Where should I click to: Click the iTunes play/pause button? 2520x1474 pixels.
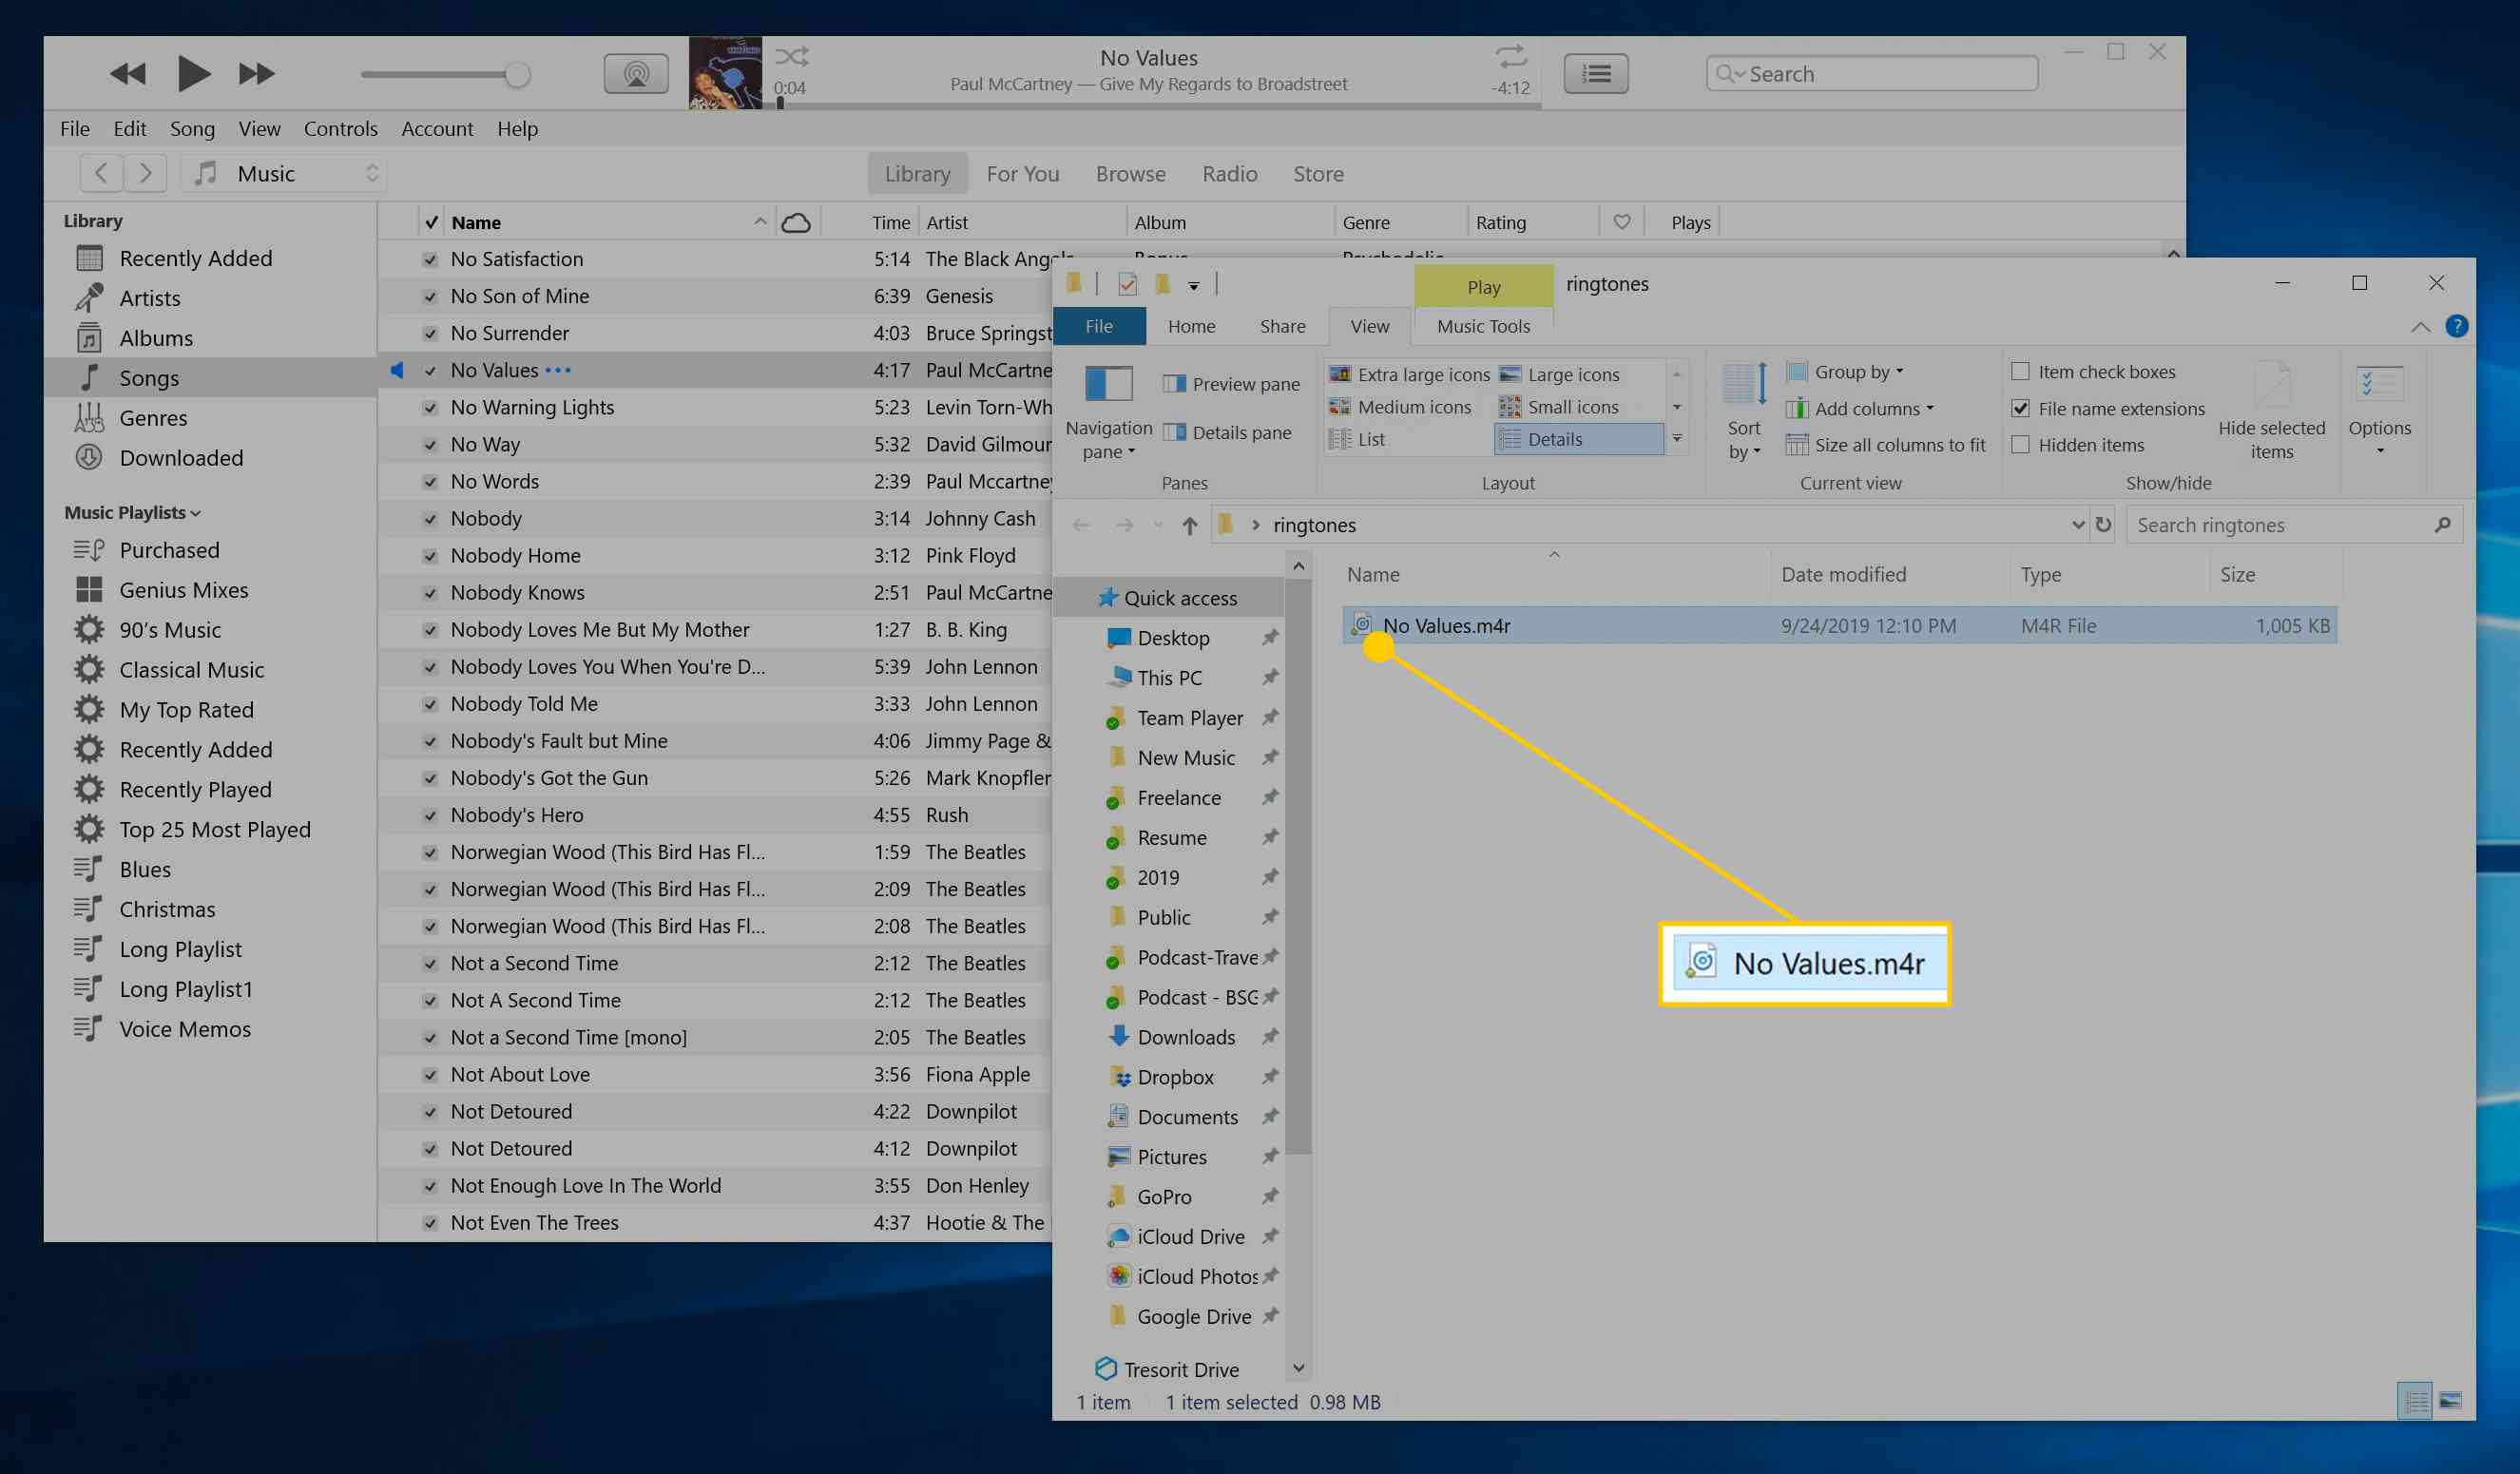coord(191,74)
